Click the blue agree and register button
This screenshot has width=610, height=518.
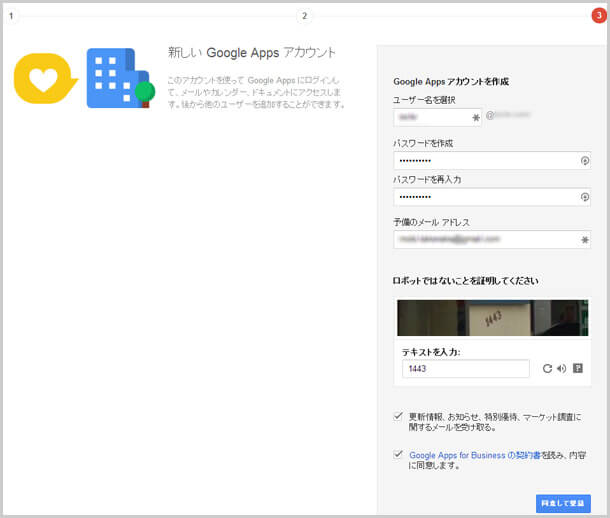tap(563, 503)
